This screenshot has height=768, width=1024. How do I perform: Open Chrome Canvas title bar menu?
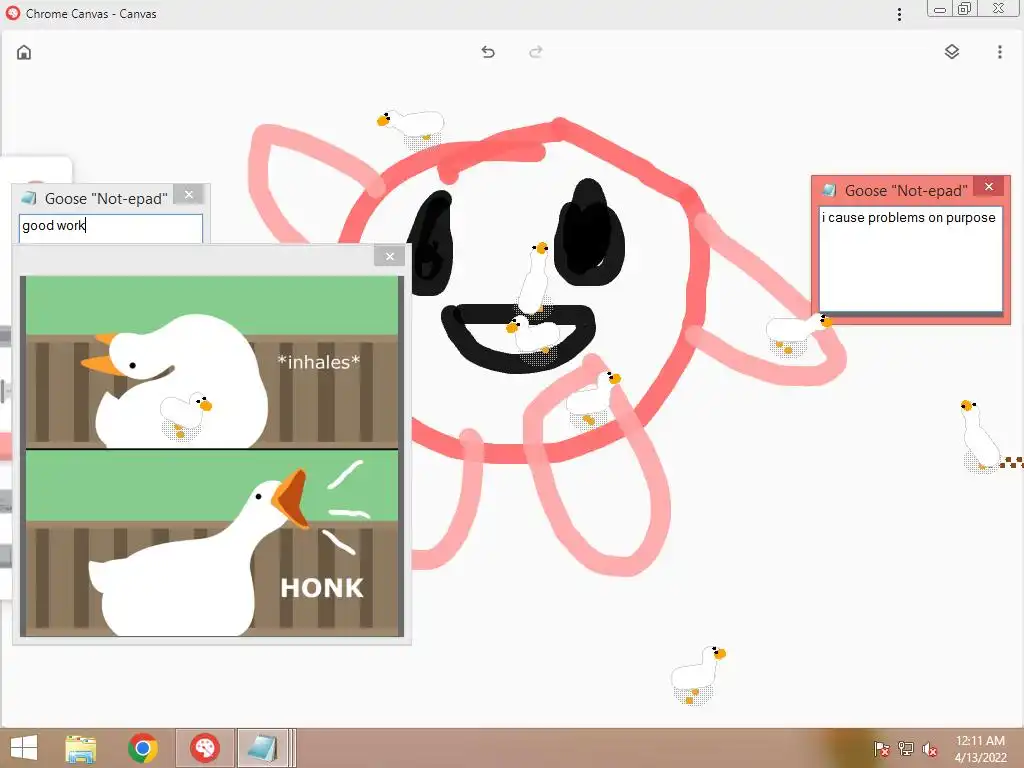click(899, 14)
